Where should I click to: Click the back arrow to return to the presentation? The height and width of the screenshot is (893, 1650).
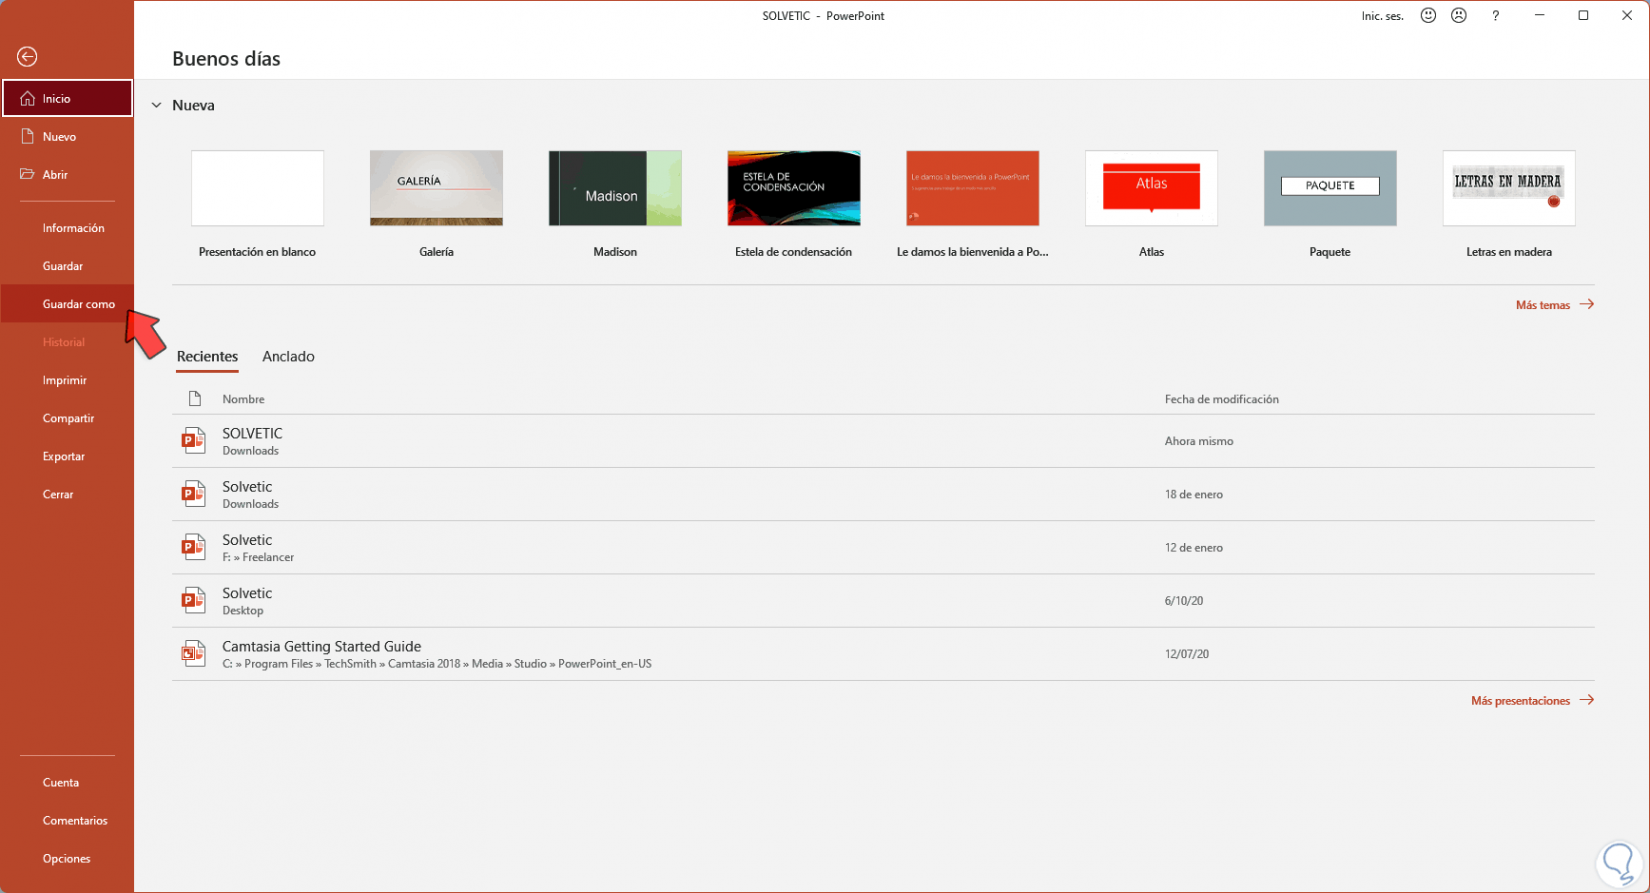point(27,57)
